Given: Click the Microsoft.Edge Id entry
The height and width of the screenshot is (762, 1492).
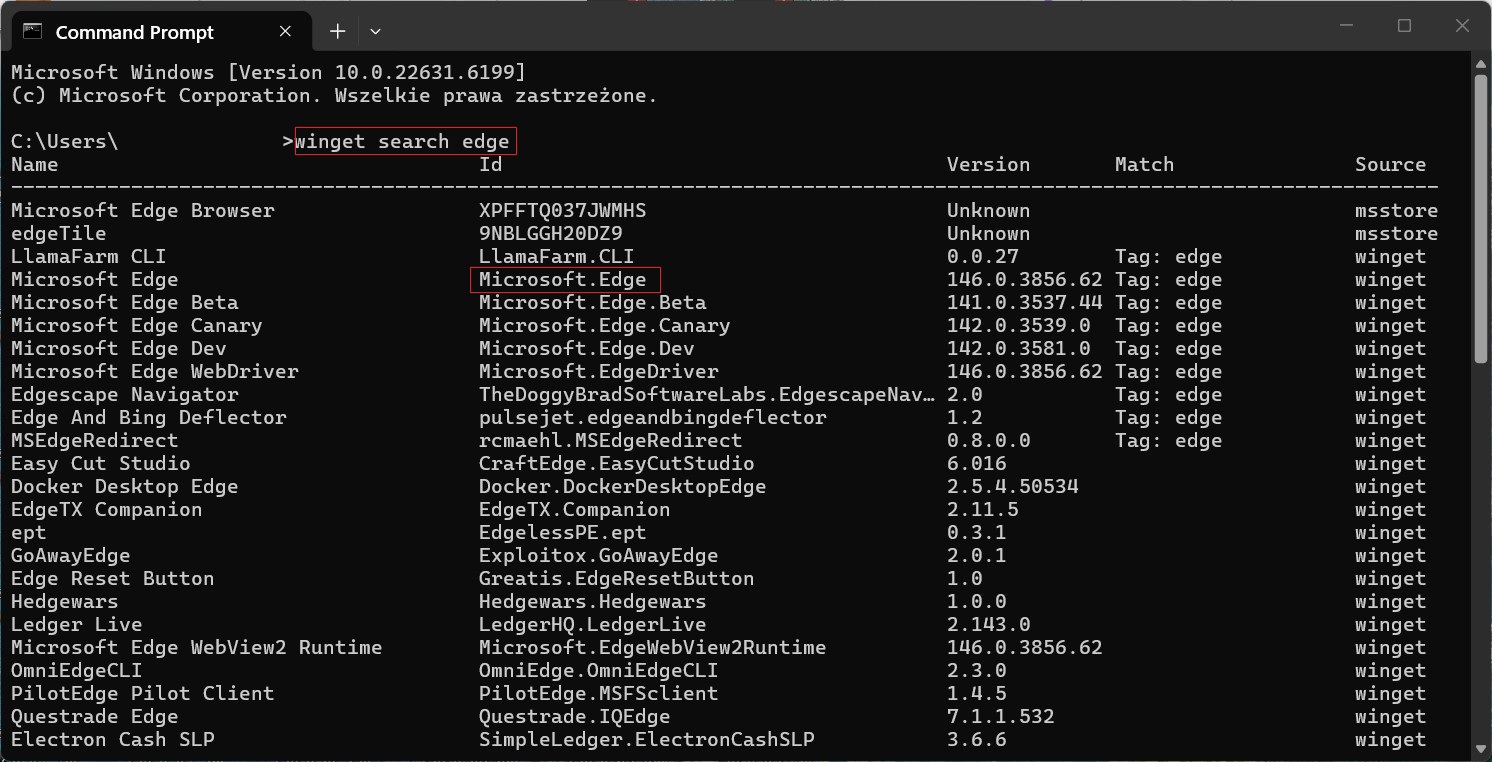Looking at the screenshot, I should [562, 280].
